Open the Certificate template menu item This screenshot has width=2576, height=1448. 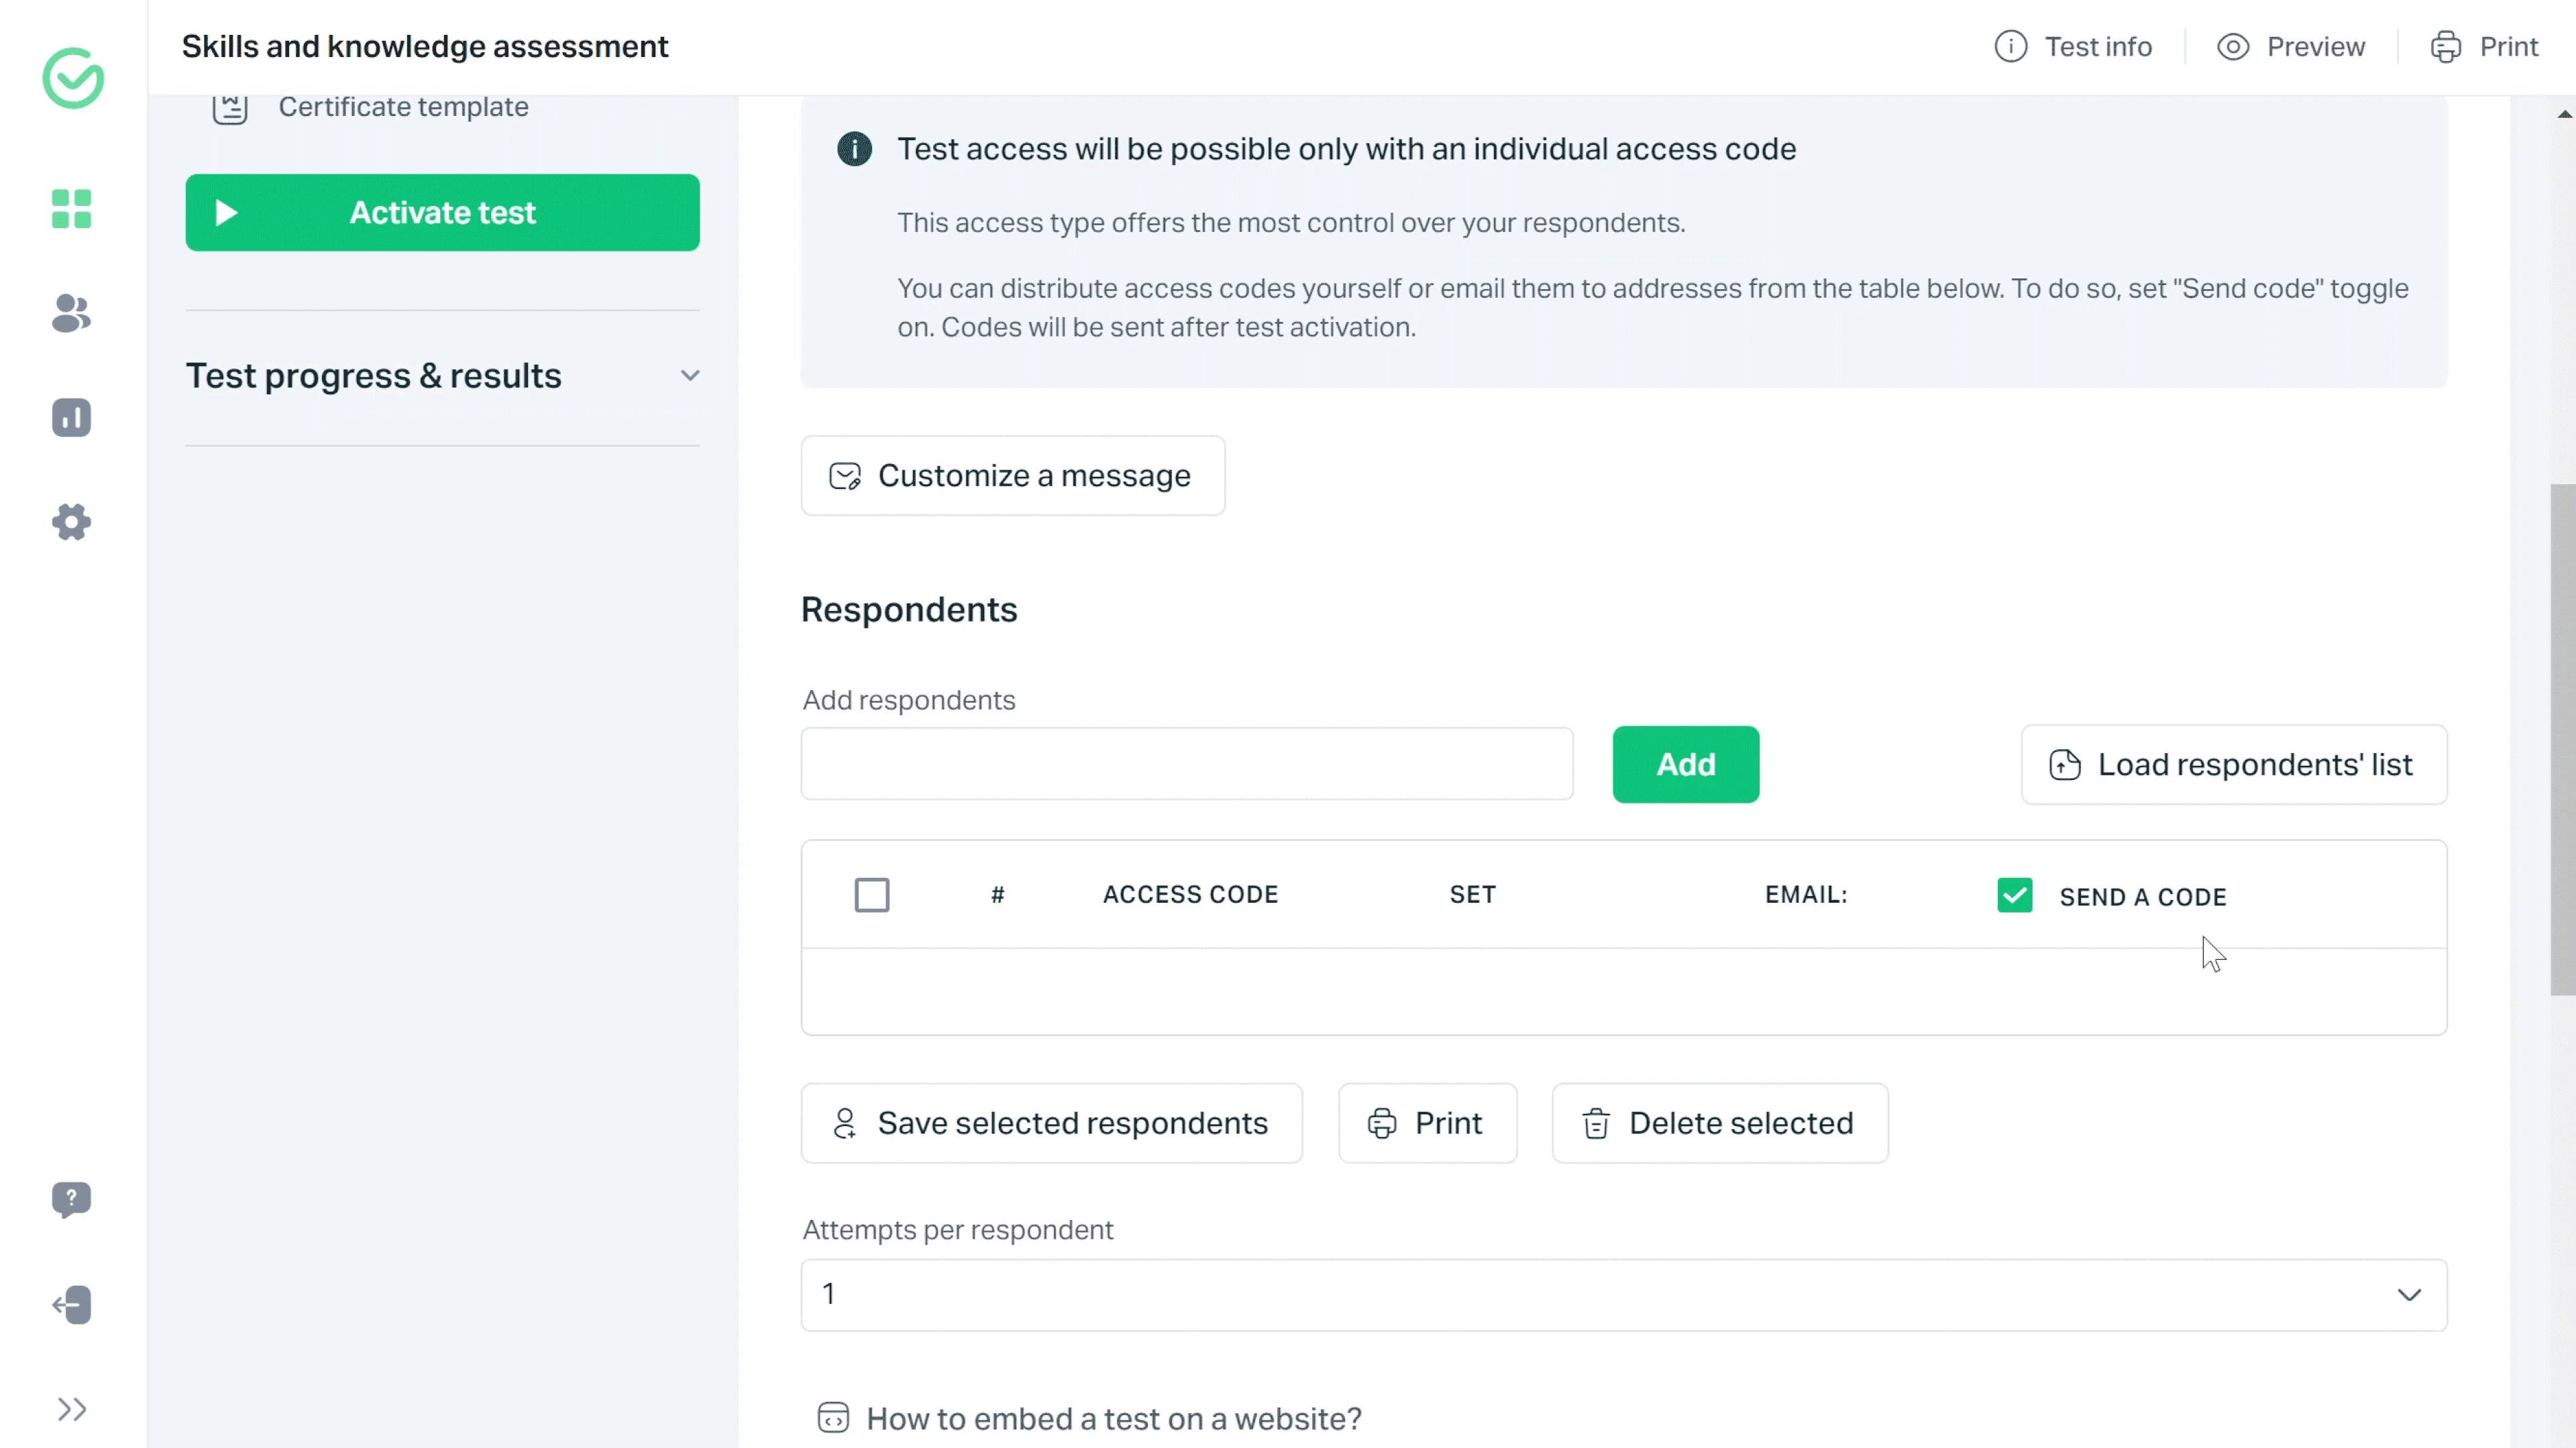[402, 107]
